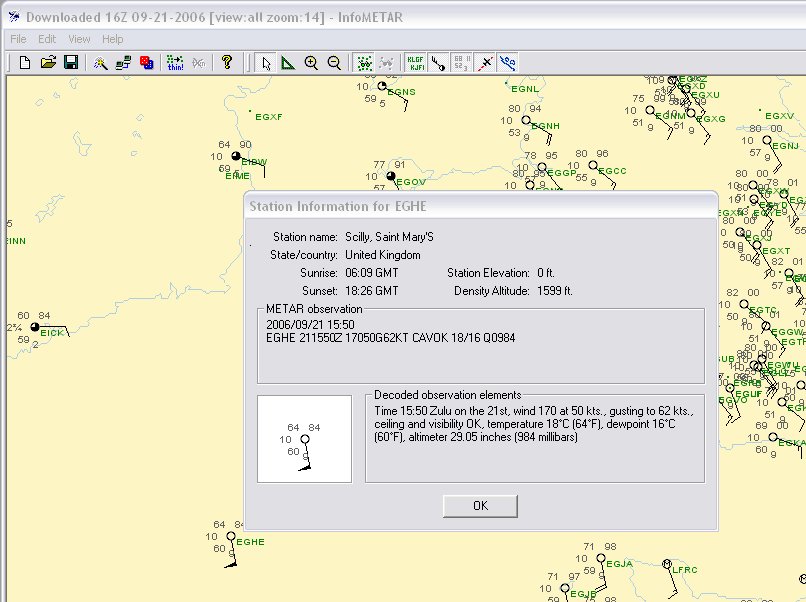Viewport: 806px width, 602px height.
Task: Open the Help menu
Action: 113,39
